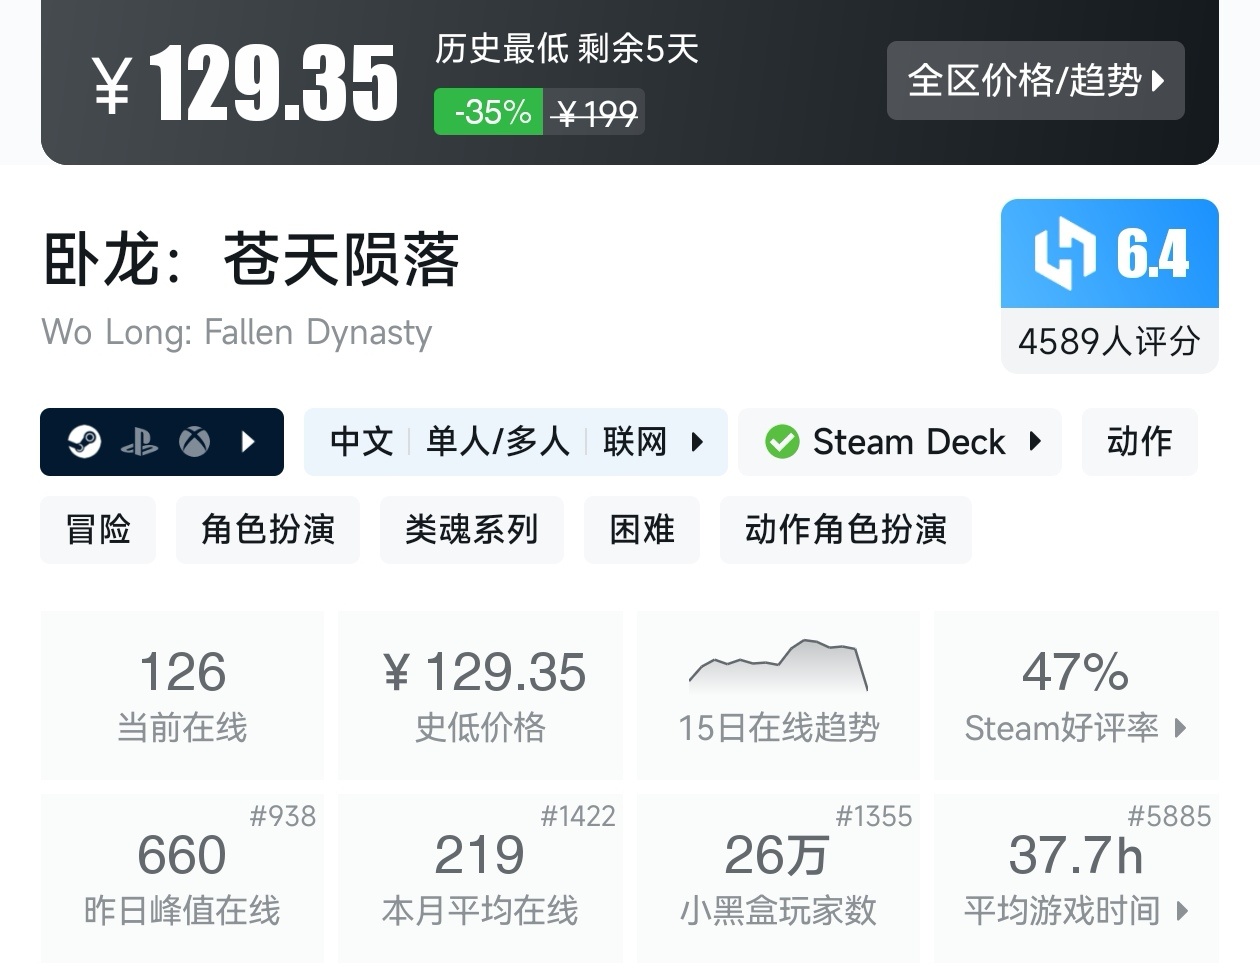Open the 47% Steam好评率 card
This screenshot has height=972, width=1260.
pyautogui.click(x=1076, y=695)
